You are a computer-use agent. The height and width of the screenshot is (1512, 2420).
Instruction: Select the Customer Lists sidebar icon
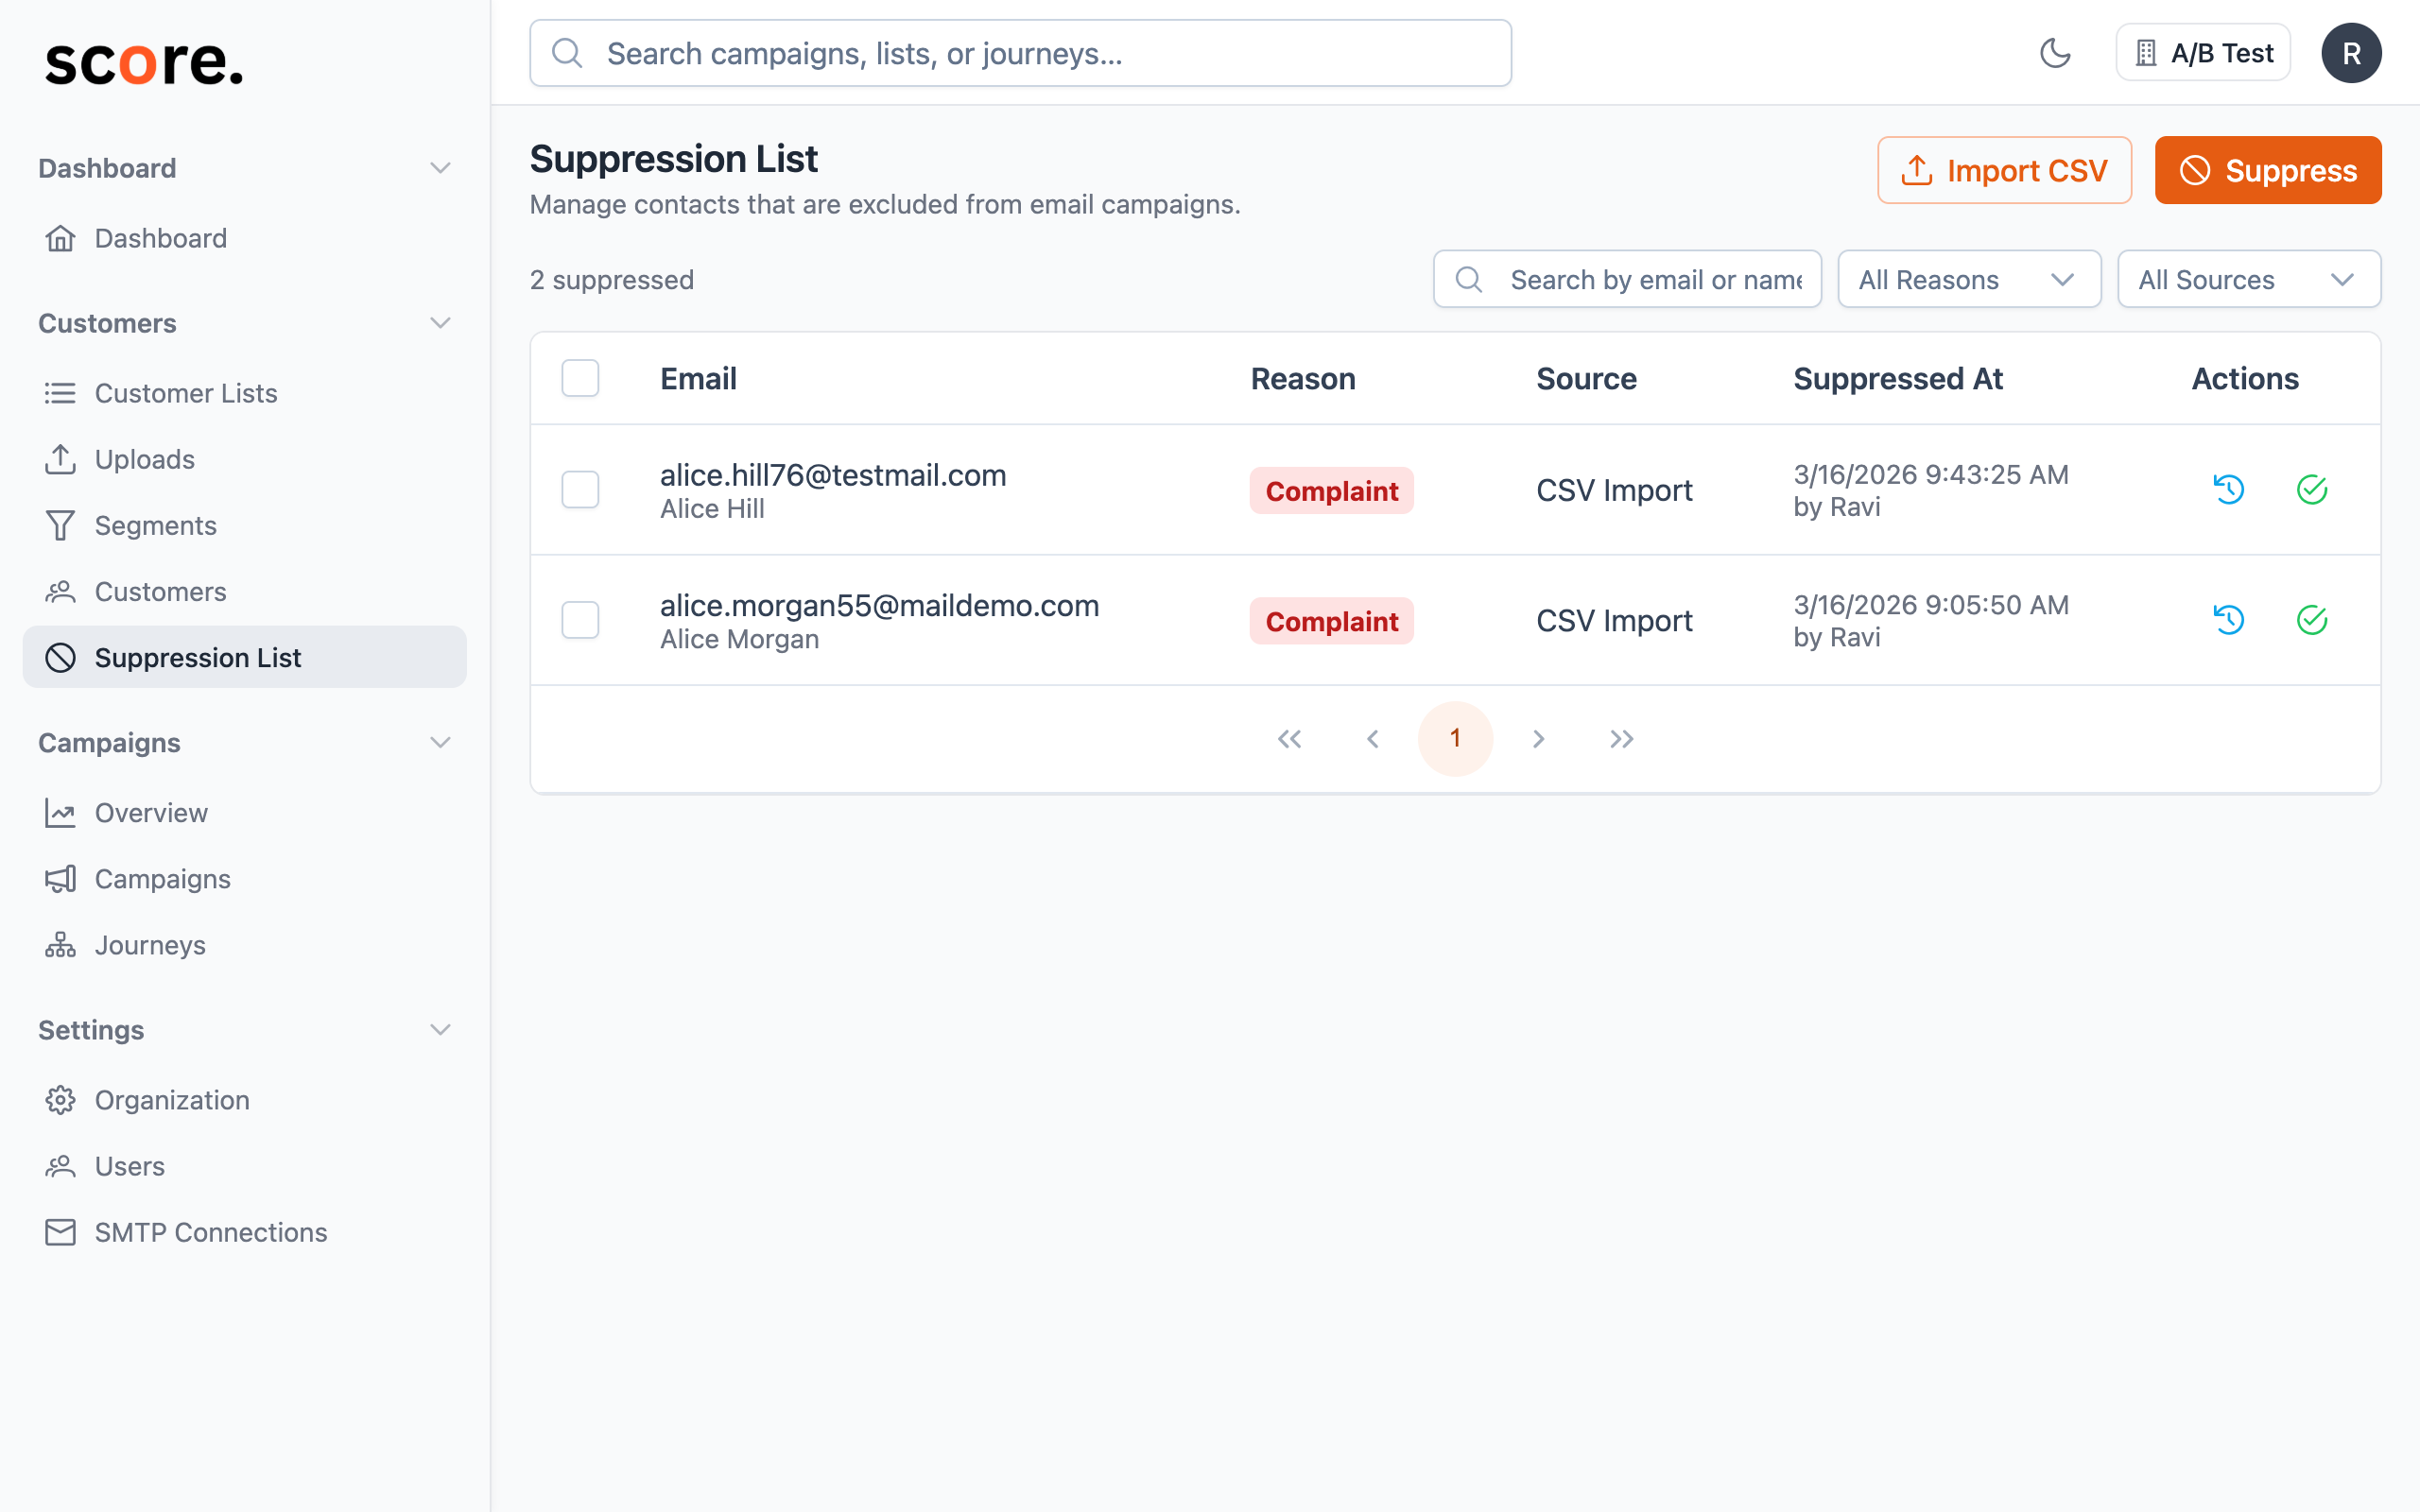click(x=61, y=393)
